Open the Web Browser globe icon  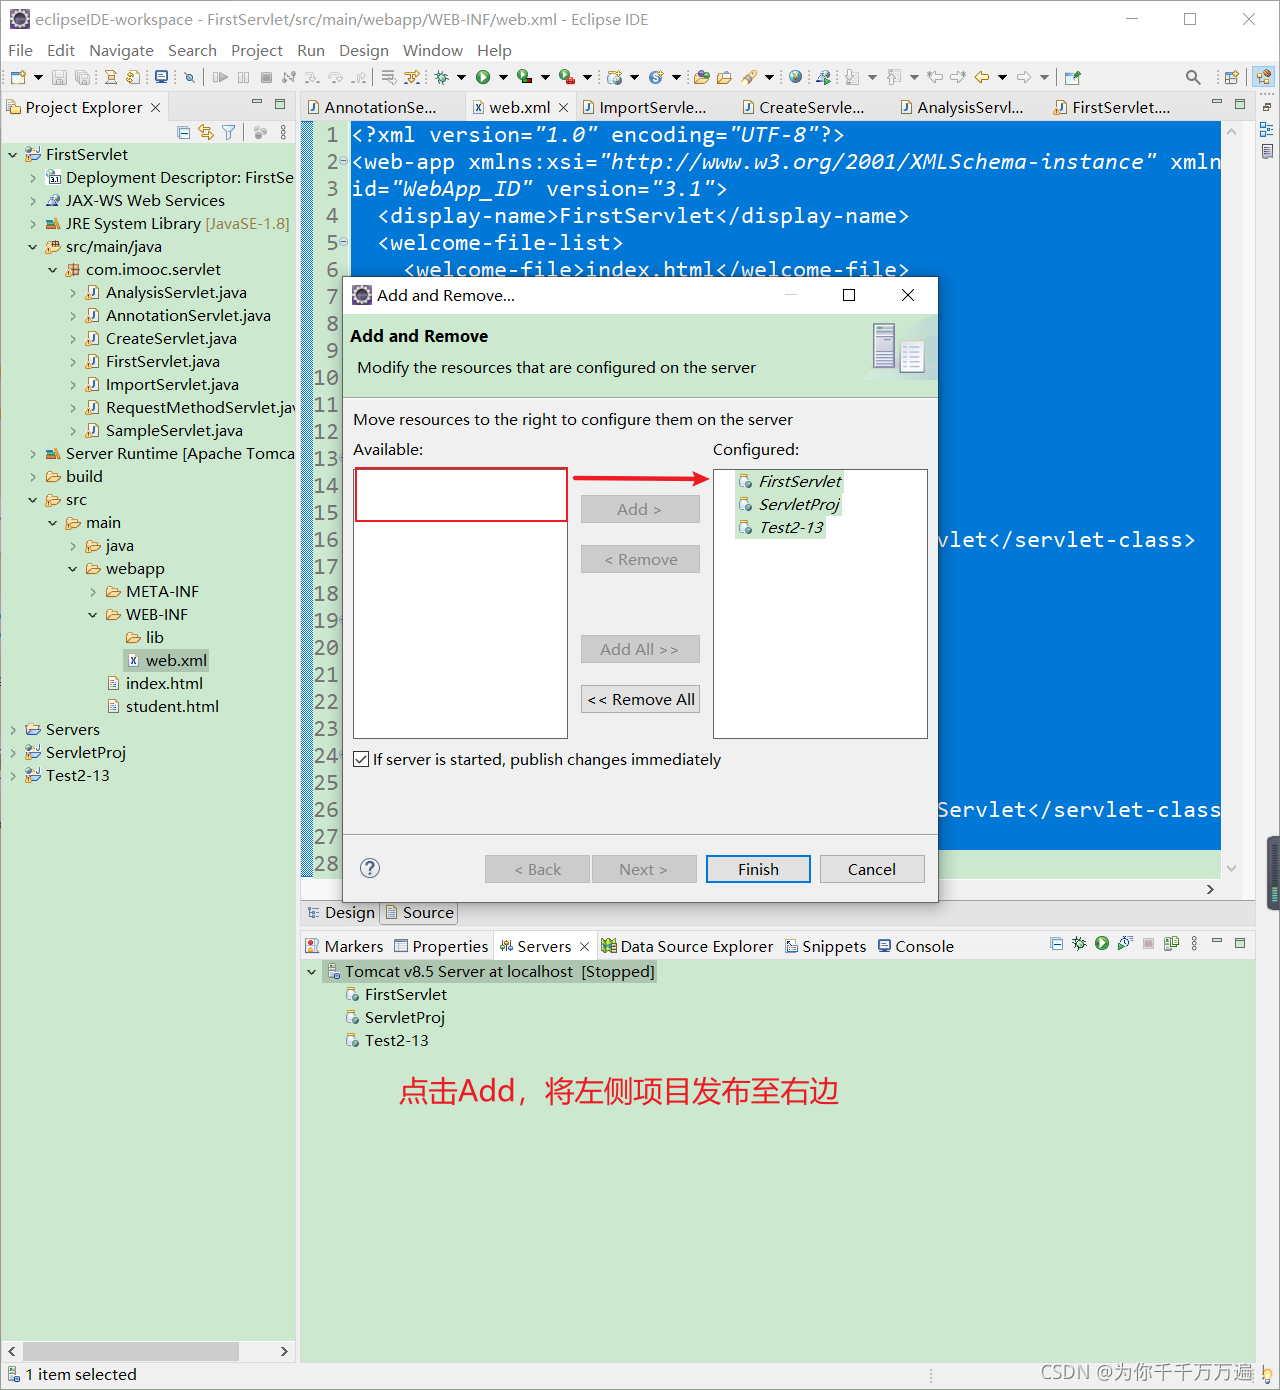click(795, 77)
